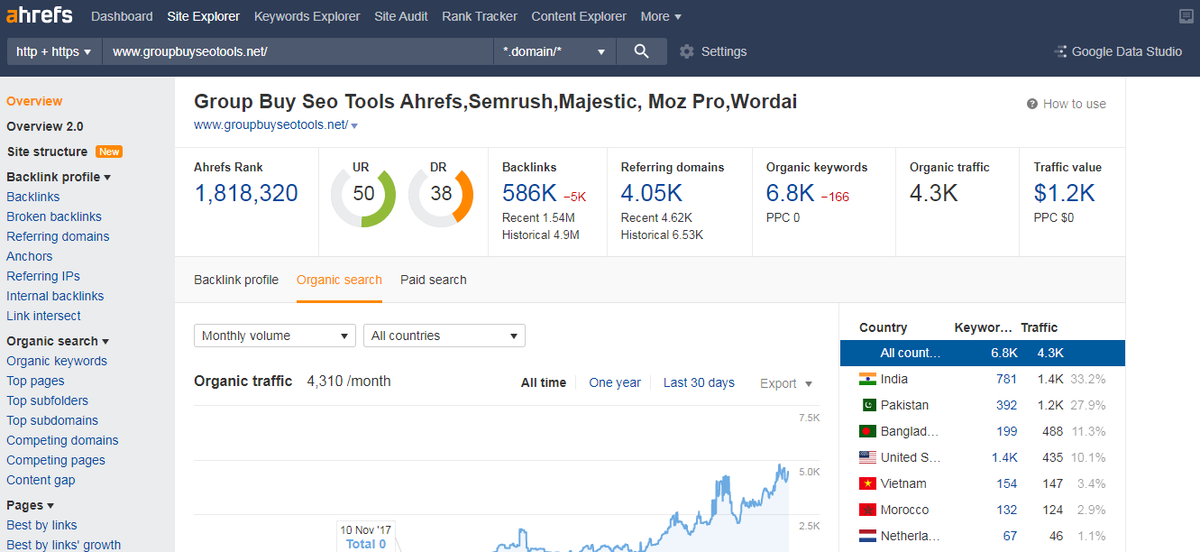
Task: Select the Morocco flag icon
Action: pos(868,509)
